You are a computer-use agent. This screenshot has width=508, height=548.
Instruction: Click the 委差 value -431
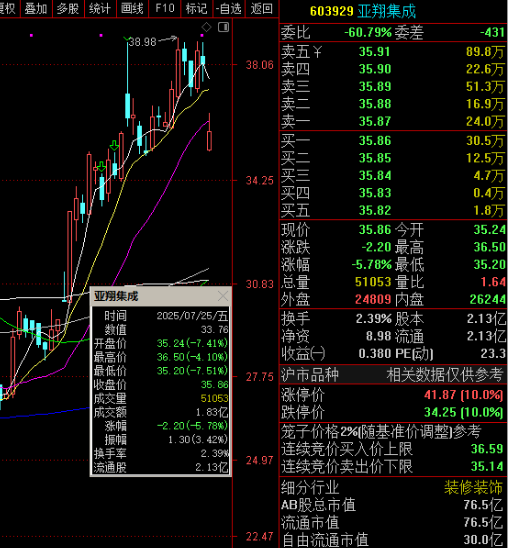(492, 33)
